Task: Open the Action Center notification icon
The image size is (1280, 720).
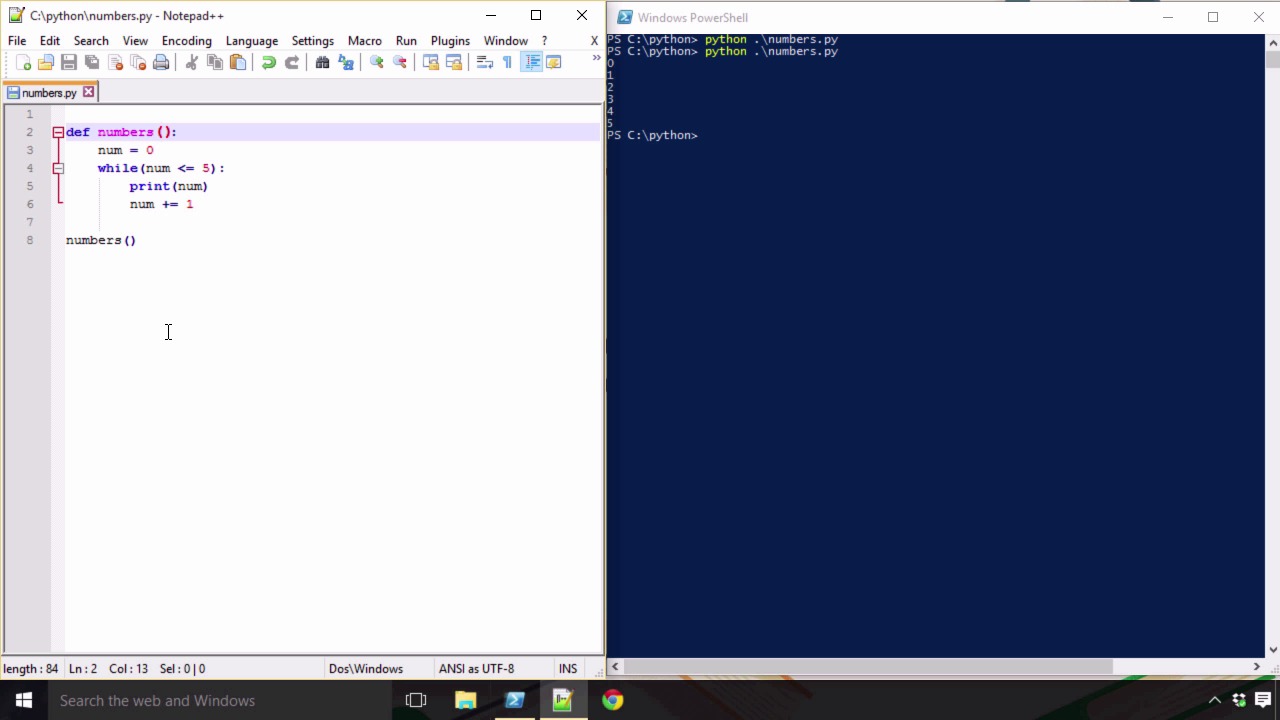Action: tap(1263, 700)
